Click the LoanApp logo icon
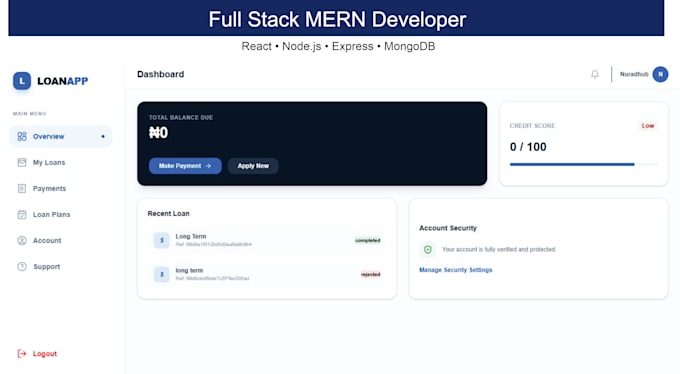The image size is (680, 374). [22, 81]
